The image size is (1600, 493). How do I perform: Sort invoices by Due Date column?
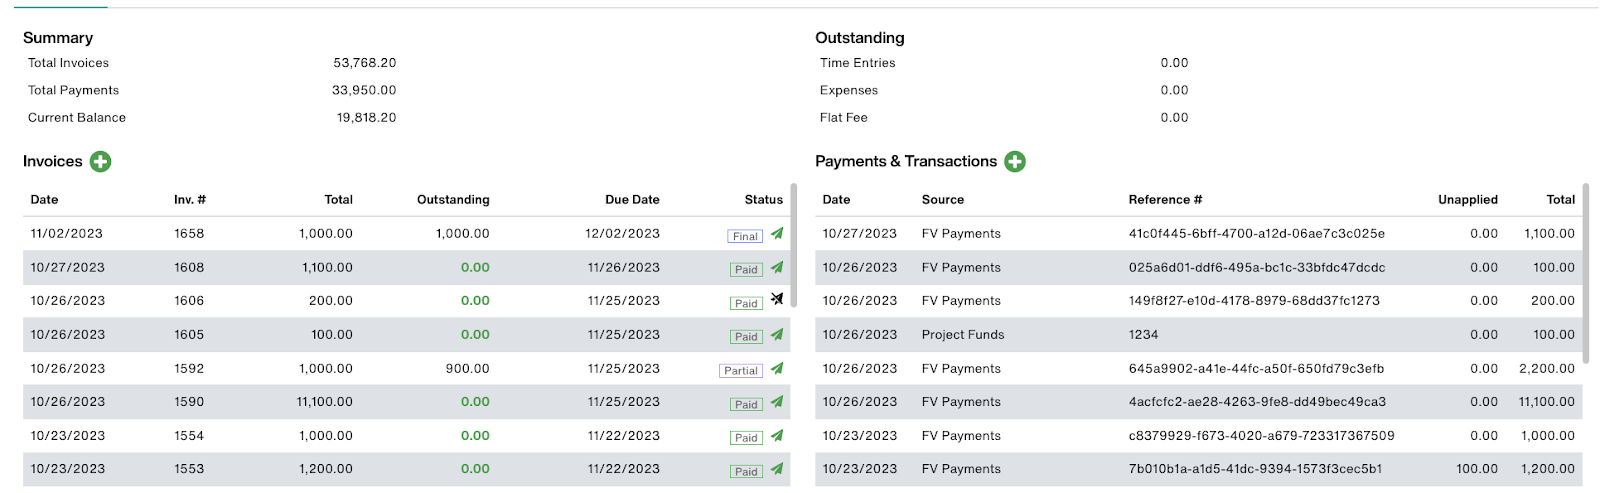click(632, 200)
